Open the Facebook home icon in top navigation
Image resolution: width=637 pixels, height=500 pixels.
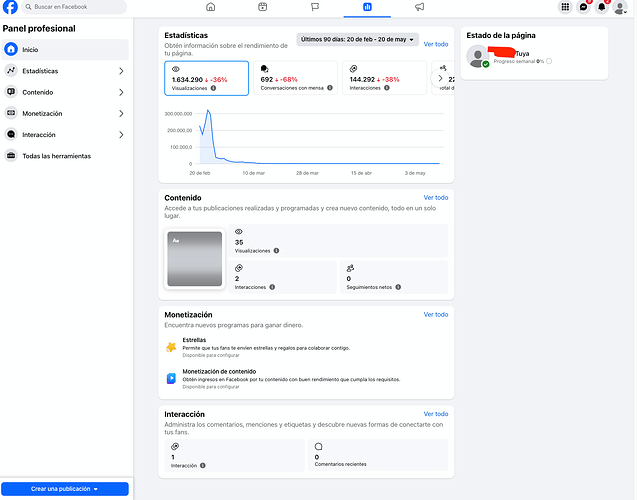tap(210, 7)
